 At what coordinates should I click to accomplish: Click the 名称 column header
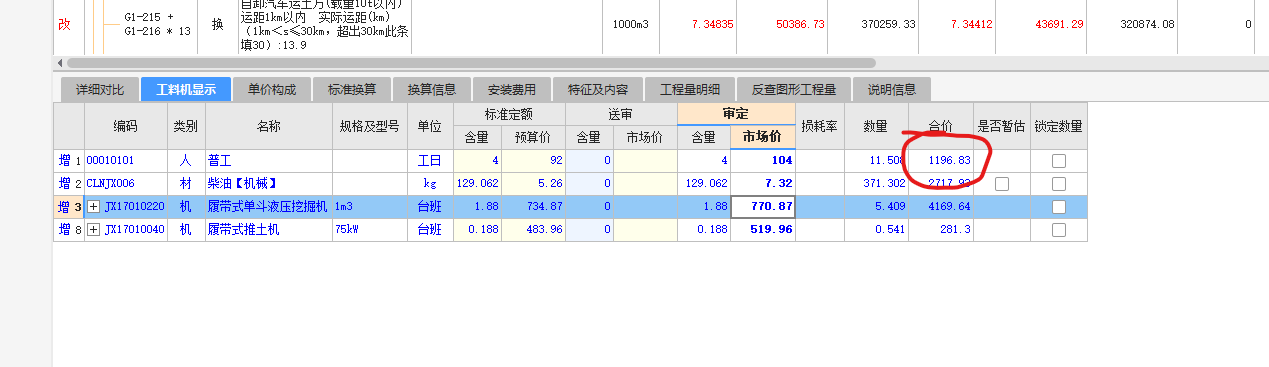(268, 126)
